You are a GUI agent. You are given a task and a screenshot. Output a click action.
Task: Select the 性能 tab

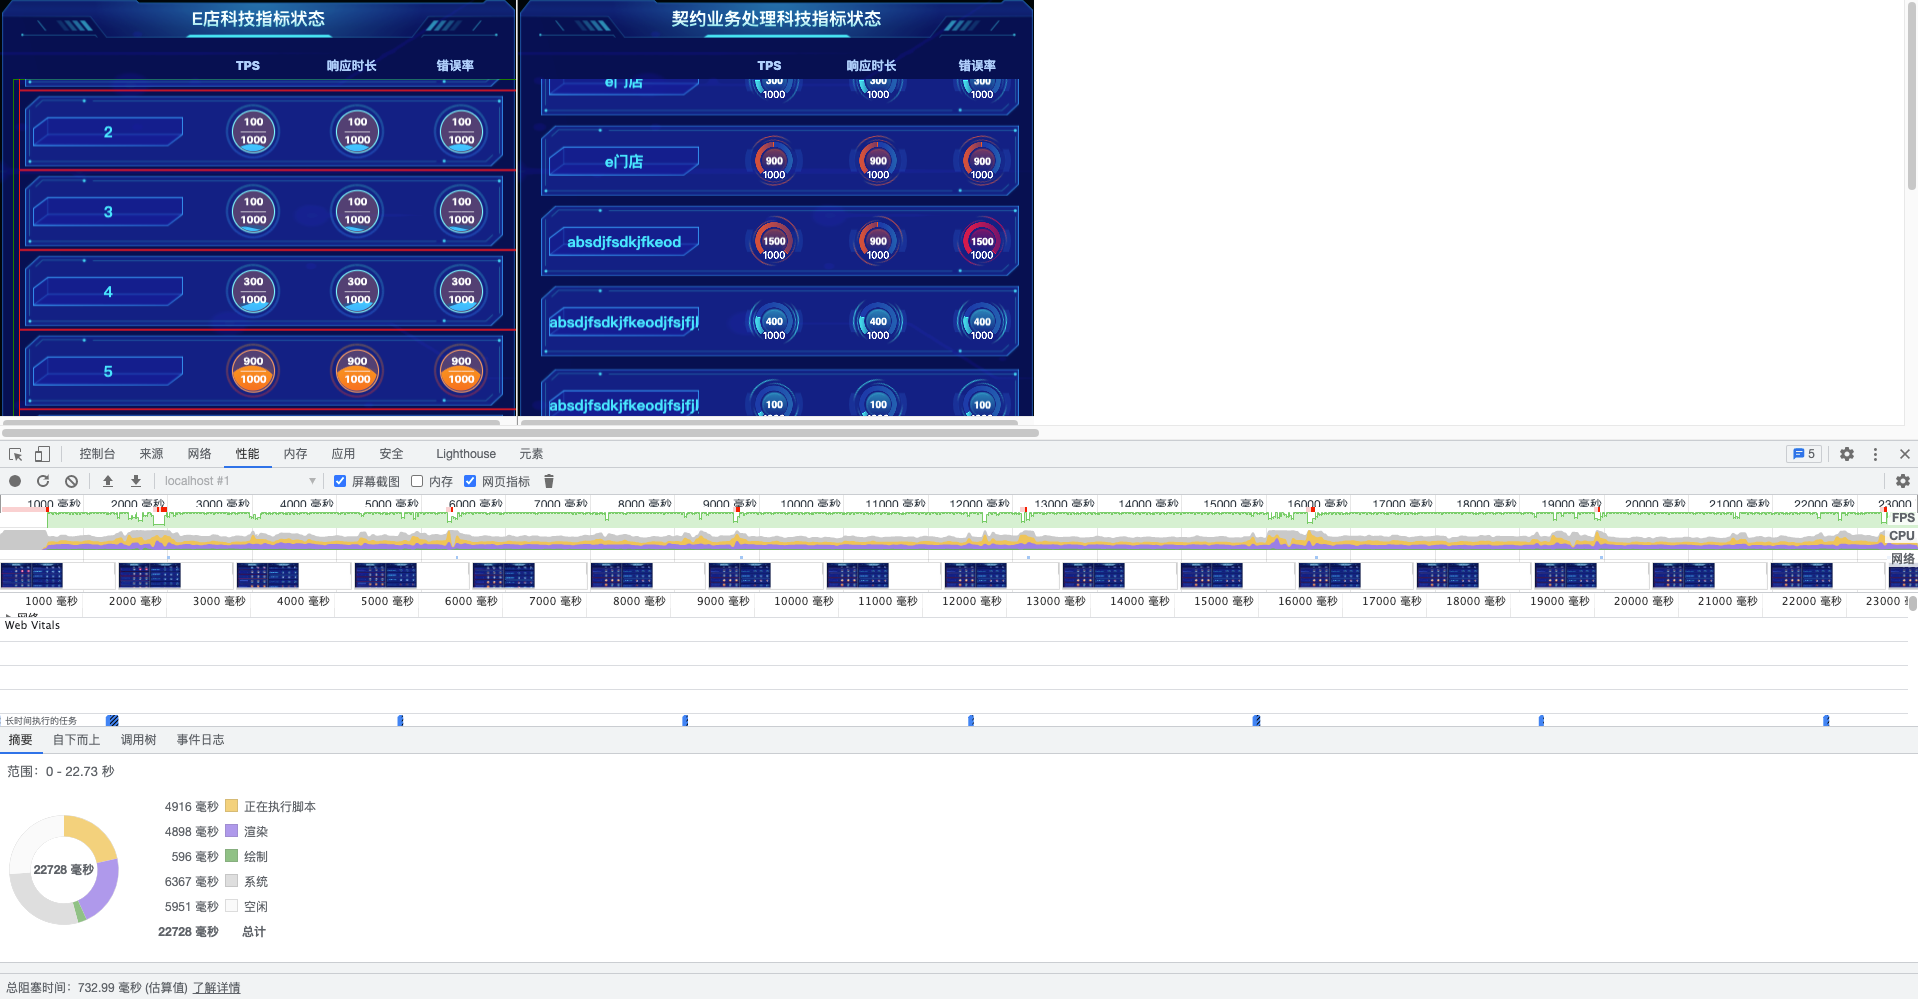pyautogui.click(x=247, y=454)
